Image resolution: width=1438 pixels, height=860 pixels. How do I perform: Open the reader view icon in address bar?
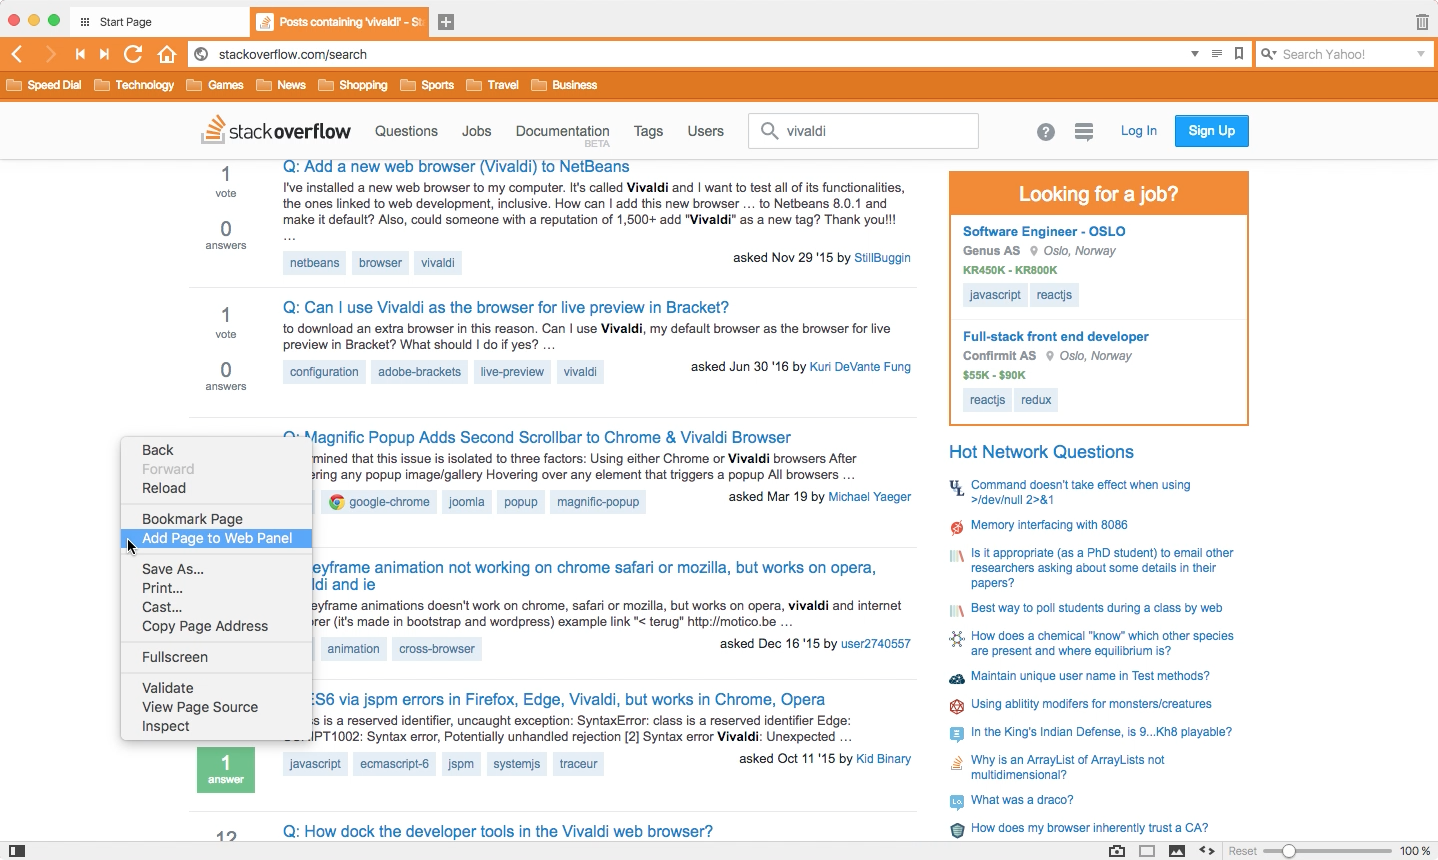(1217, 54)
